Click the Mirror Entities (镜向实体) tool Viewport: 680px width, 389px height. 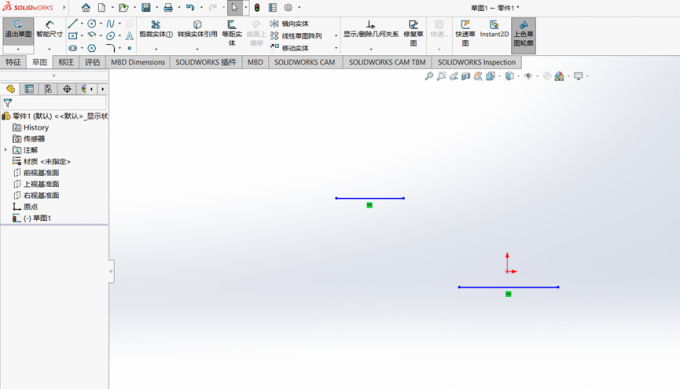(289, 23)
